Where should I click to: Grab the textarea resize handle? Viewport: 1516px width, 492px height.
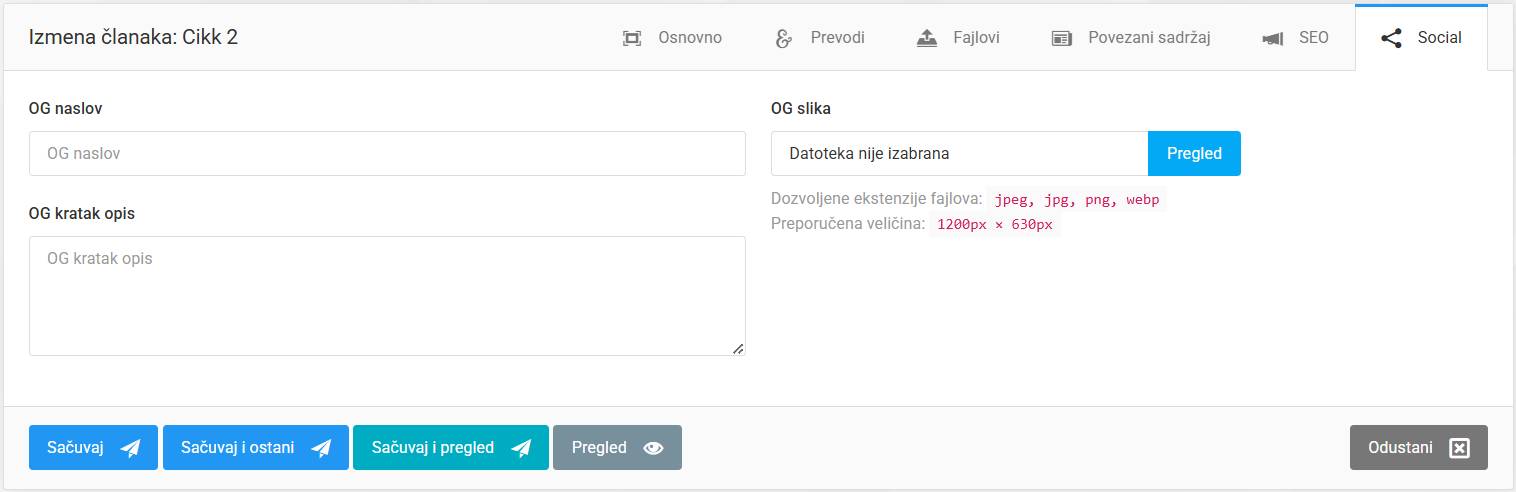(738, 348)
